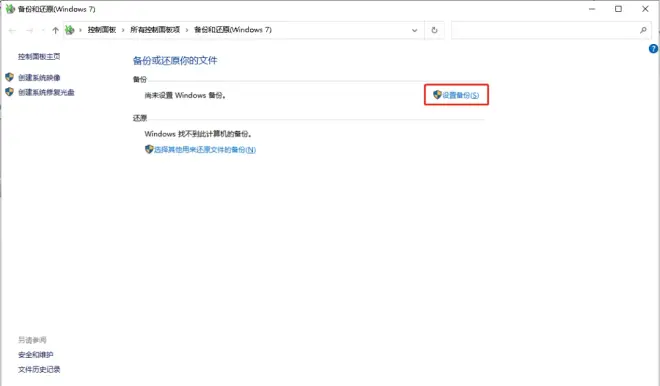
Task: Open 创建系统映像 link
Action: pyautogui.click(x=39, y=77)
